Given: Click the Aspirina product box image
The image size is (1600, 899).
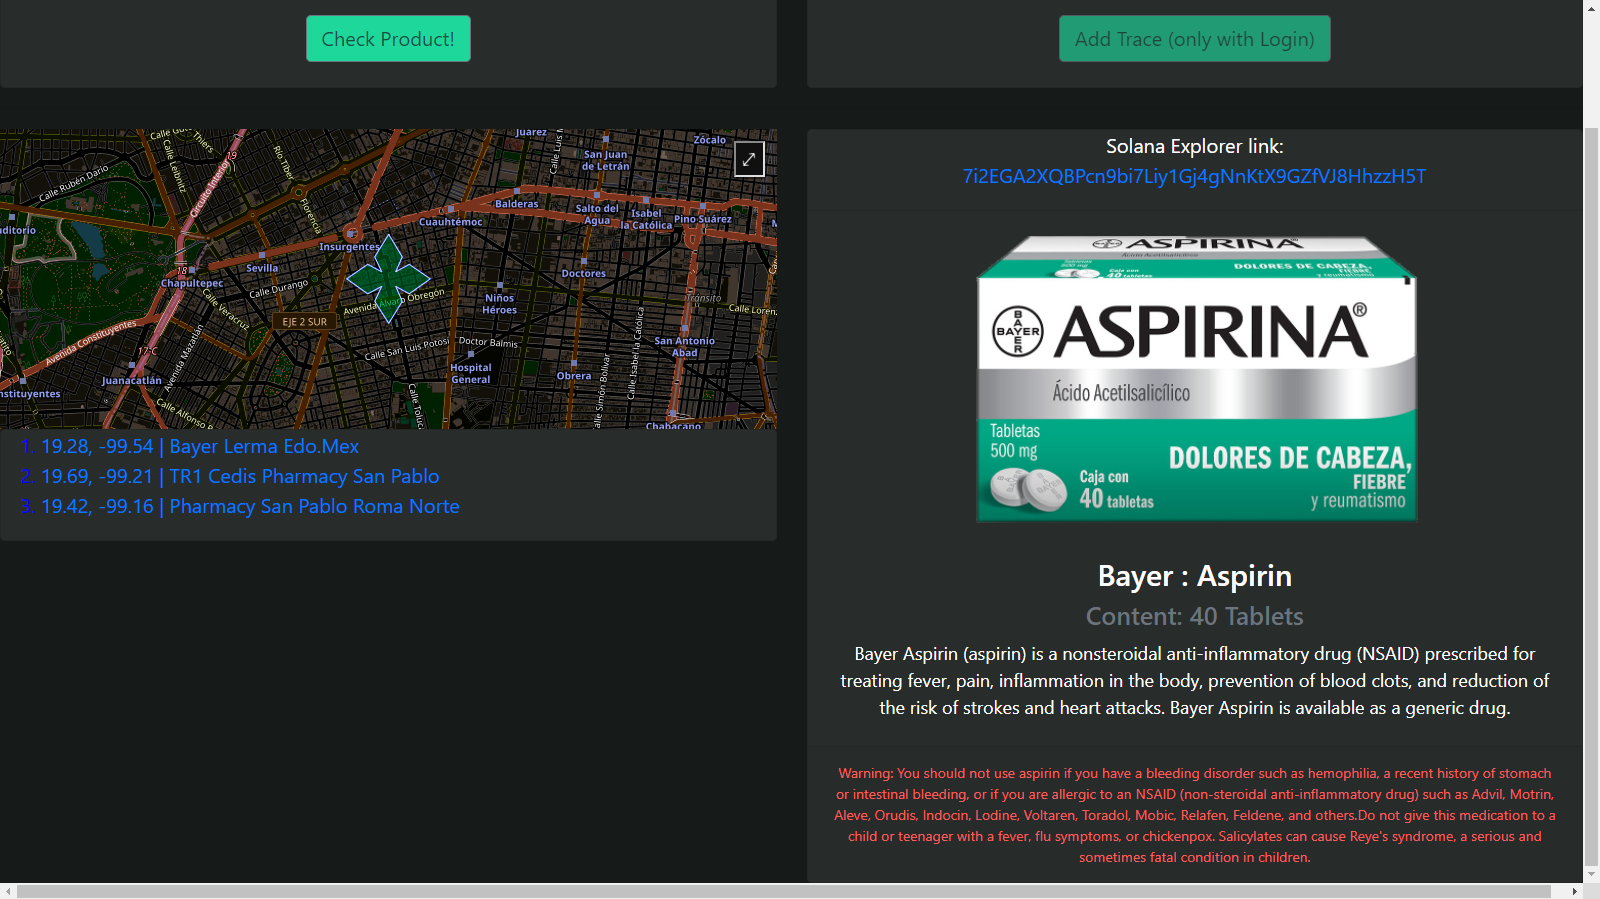Looking at the screenshot, I should [1196, 379].
